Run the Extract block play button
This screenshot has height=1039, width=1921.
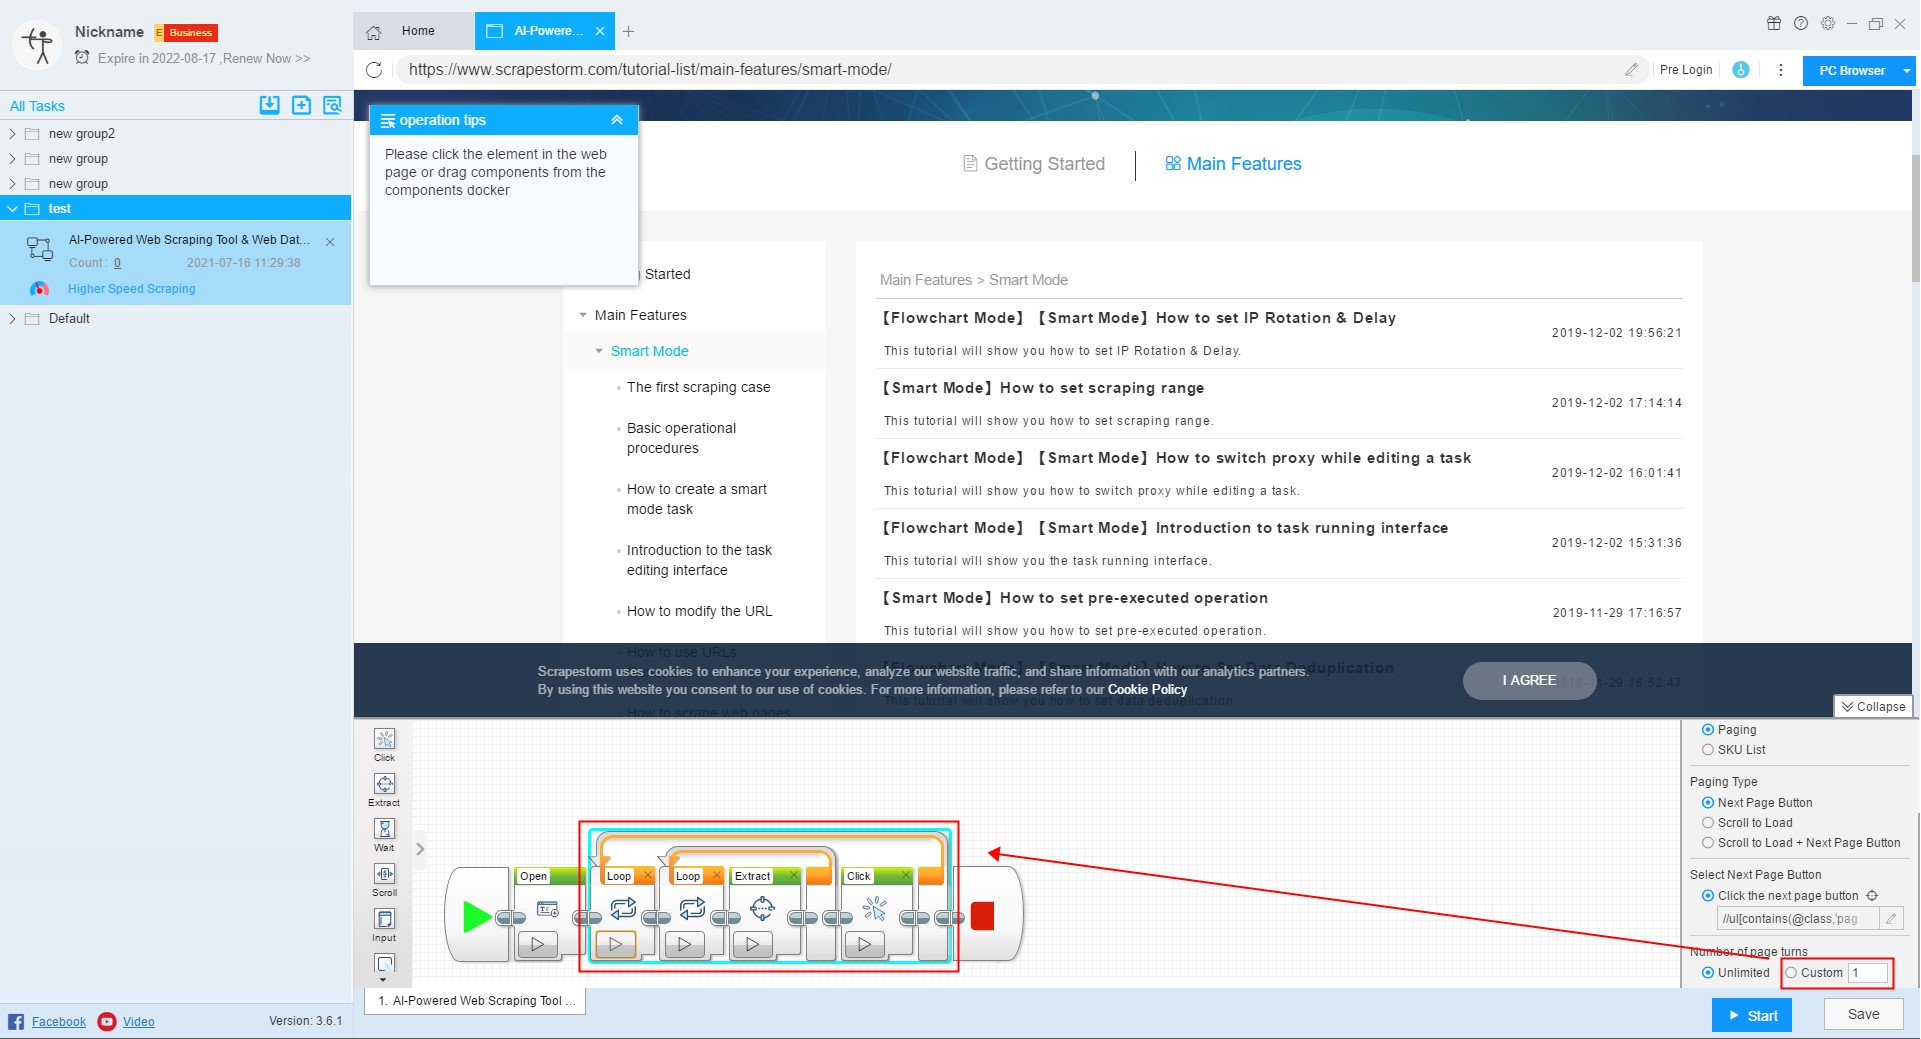tap(752, 943)
